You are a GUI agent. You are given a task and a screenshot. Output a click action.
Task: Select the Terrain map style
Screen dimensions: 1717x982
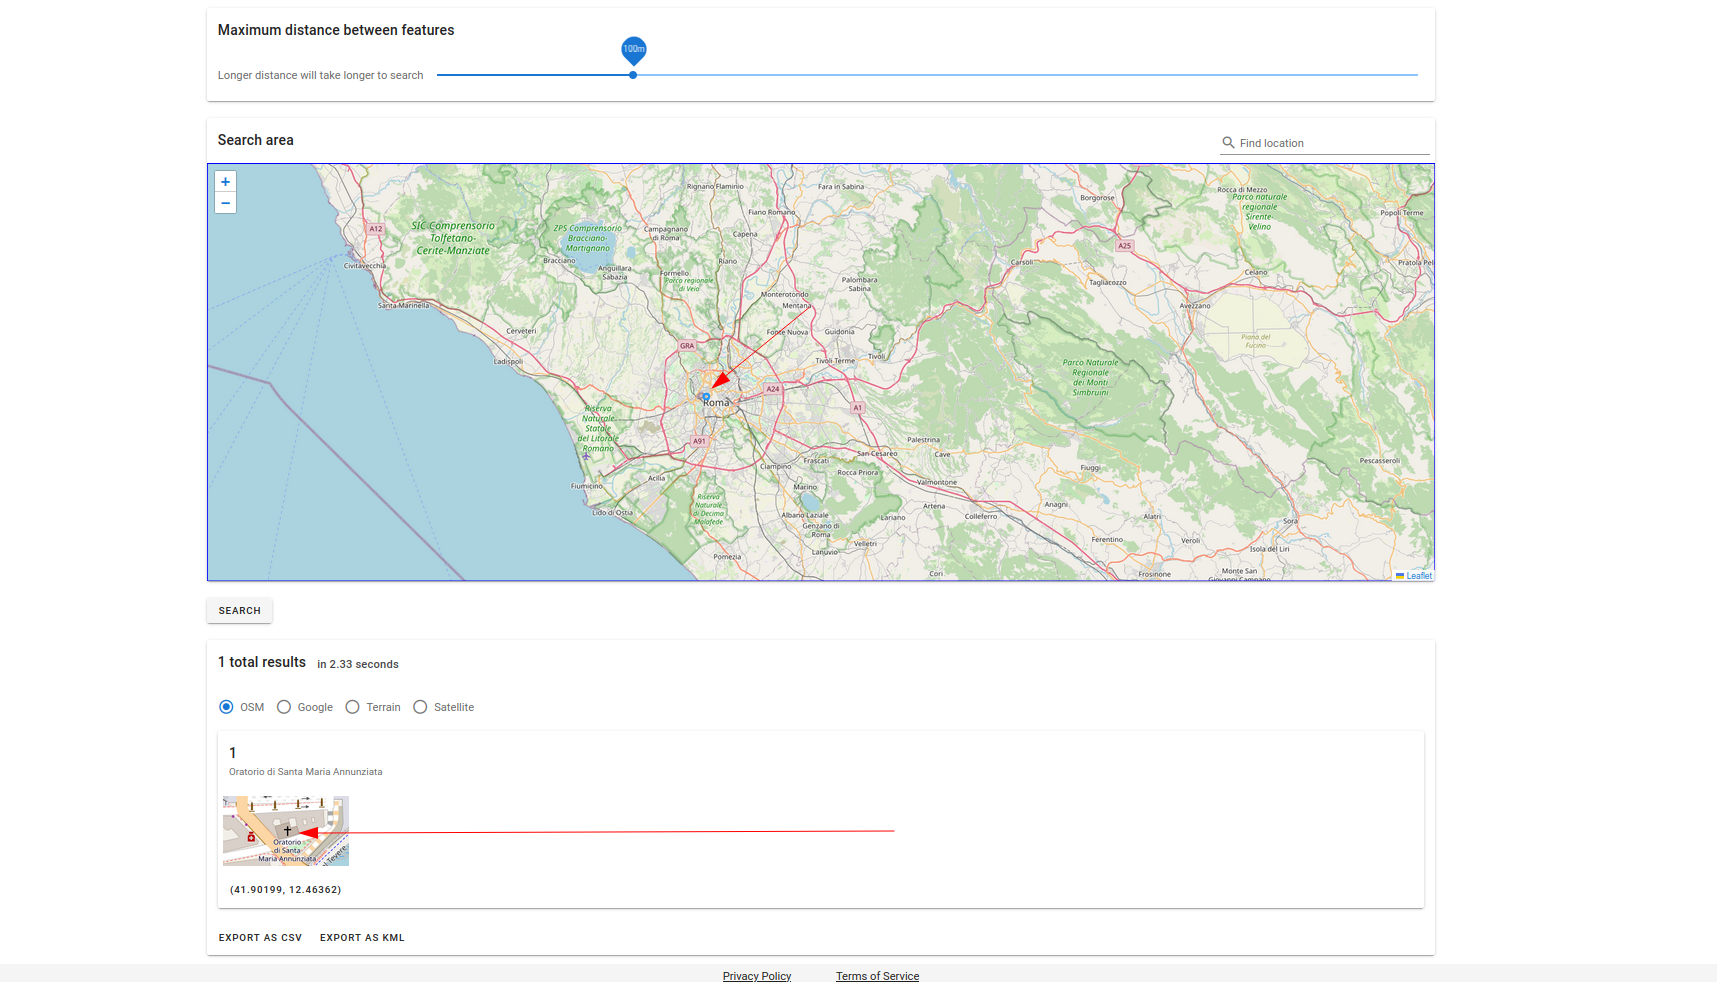(x=352, y=707)
